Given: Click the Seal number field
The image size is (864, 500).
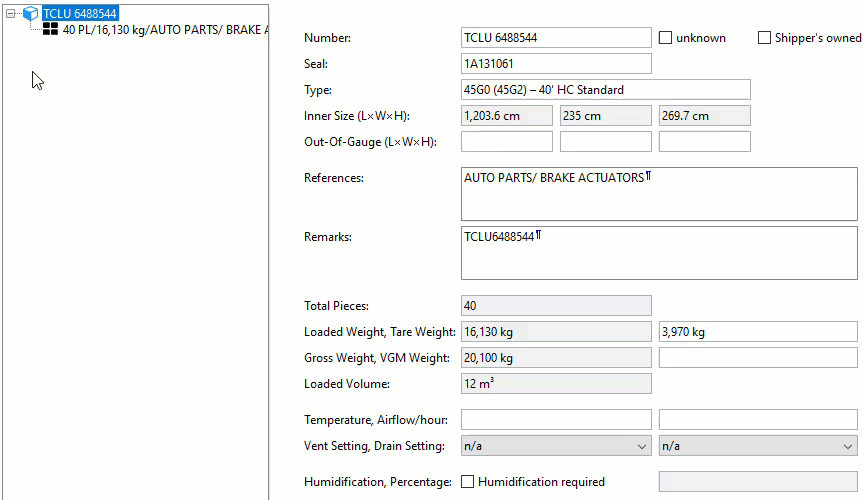Looking at the screenshot, I should [x=555, y=64].
